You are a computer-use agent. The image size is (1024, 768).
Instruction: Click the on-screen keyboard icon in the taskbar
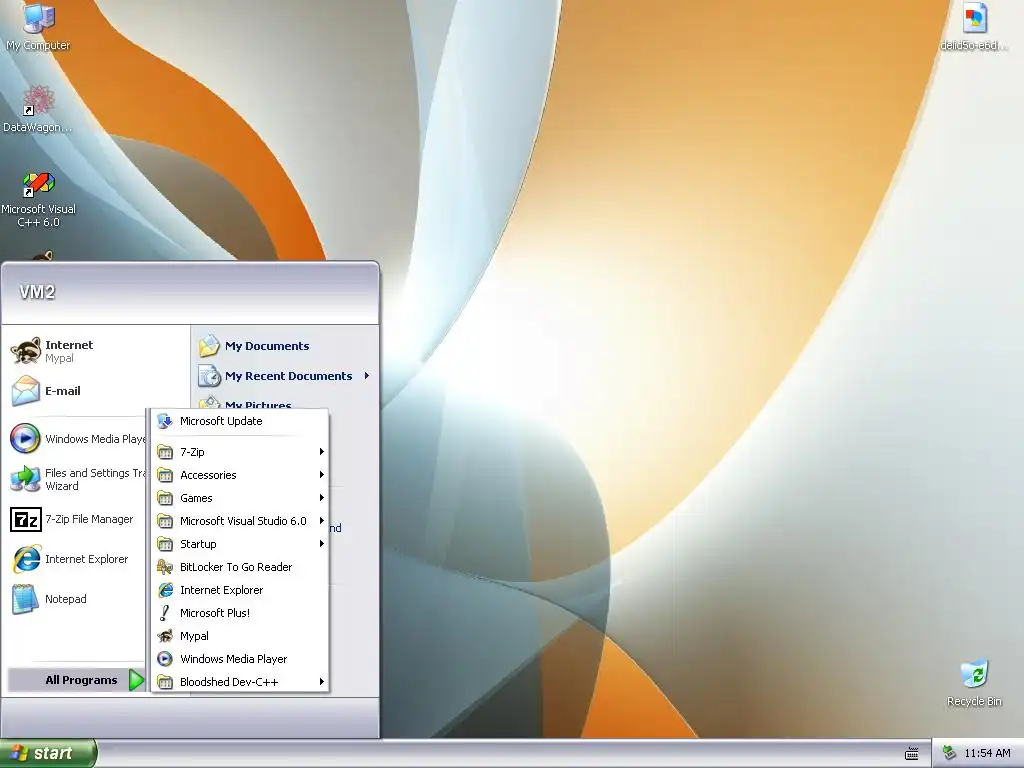coord(912,754)
